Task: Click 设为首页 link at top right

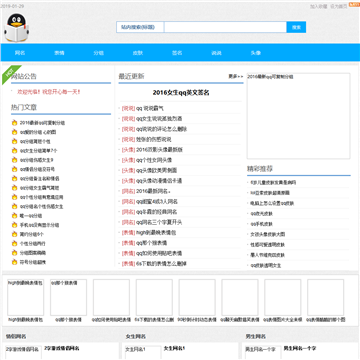Action: coord(339,6)
